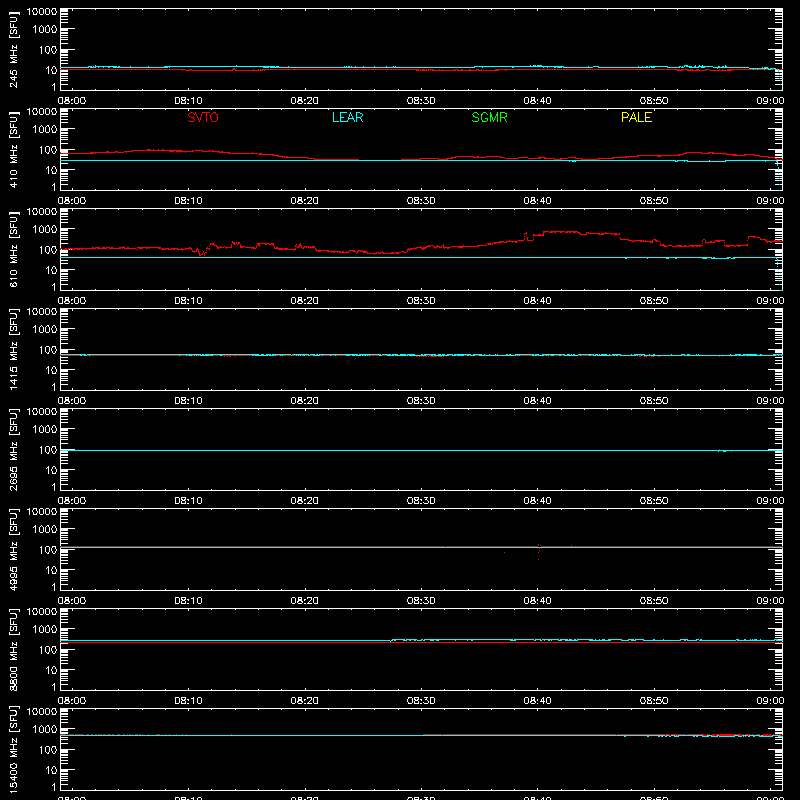The width and height of the screenshot is (800, 800).
Task: Select the 4995 MHz [SFU] axis title
Action: [x=13, y=549]
